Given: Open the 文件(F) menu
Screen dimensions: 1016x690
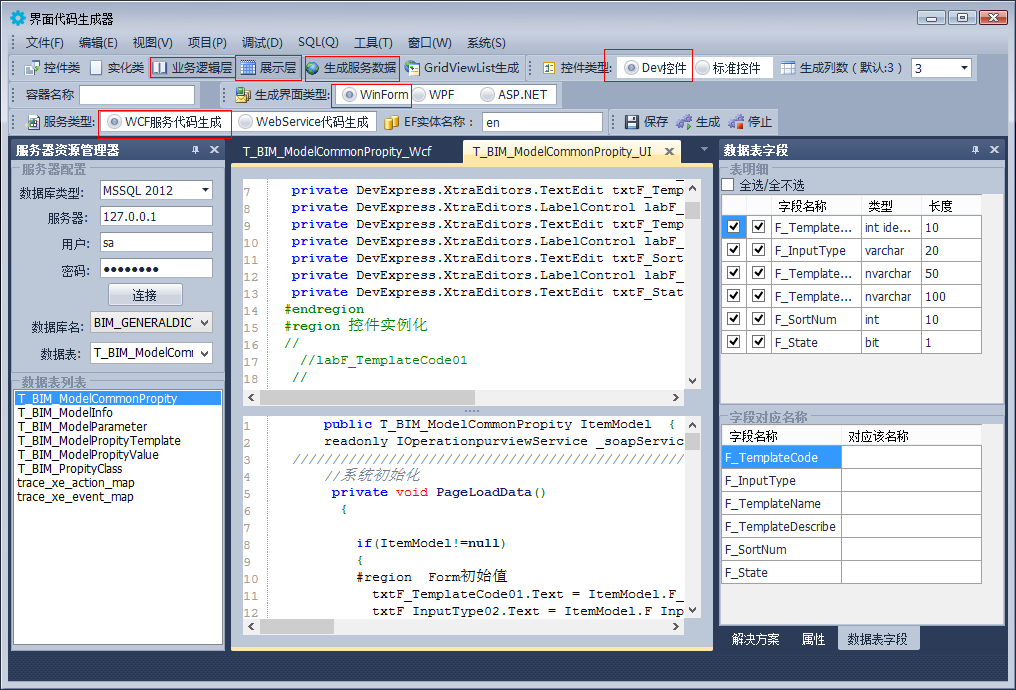Looking at the screenshot, I should tap(45, 43).
